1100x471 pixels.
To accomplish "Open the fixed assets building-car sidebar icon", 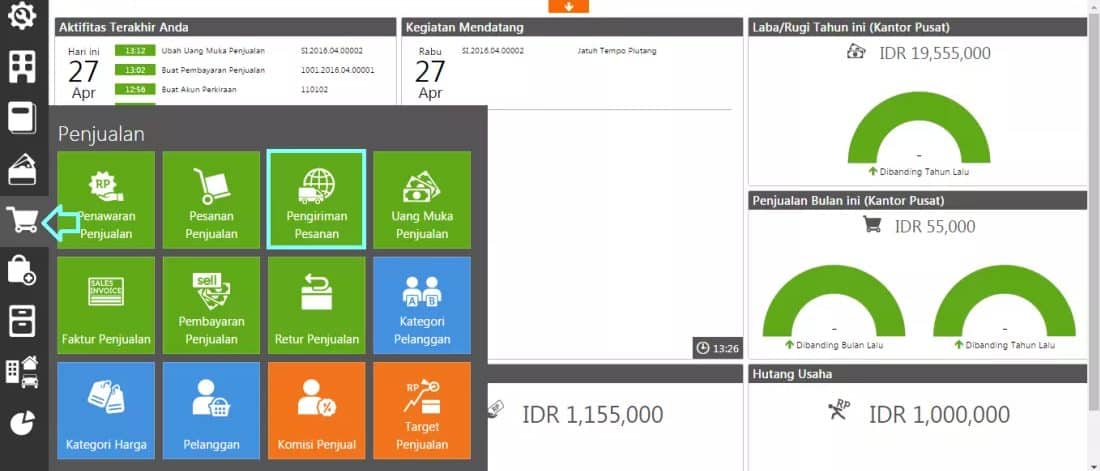I will click(x=22, y=372).
